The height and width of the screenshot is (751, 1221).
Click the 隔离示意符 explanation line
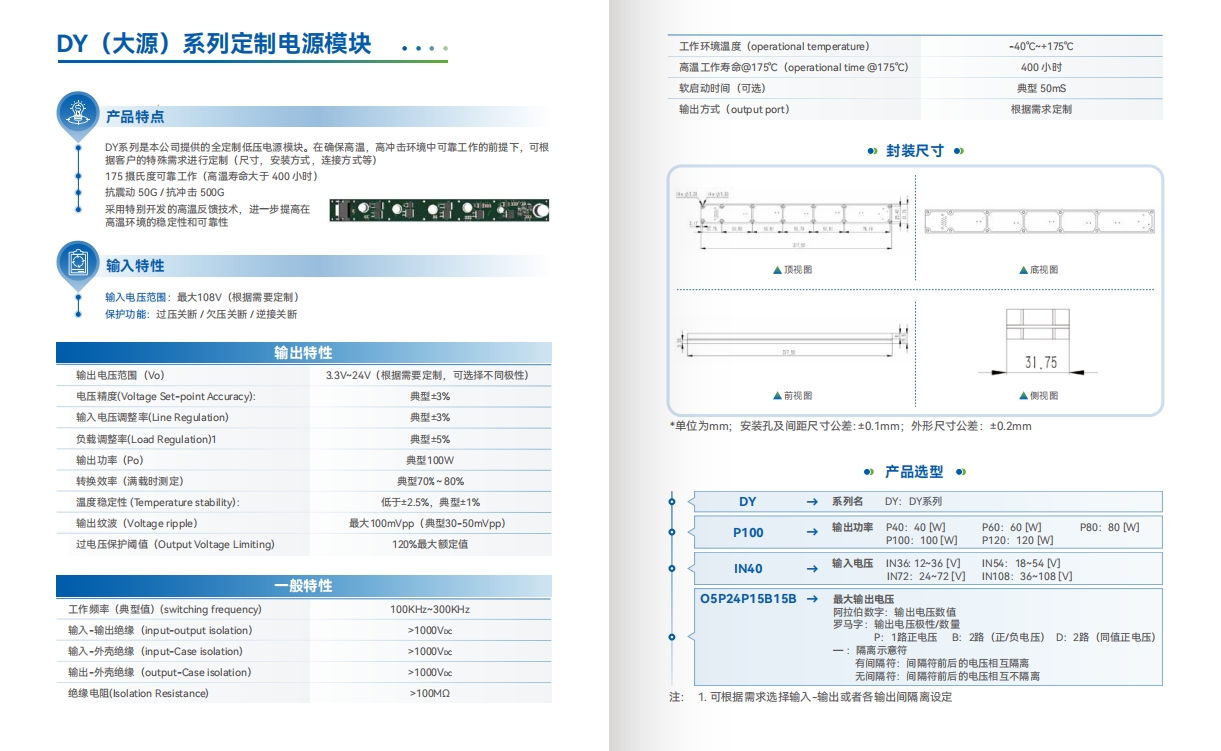[x=868, y=650]
